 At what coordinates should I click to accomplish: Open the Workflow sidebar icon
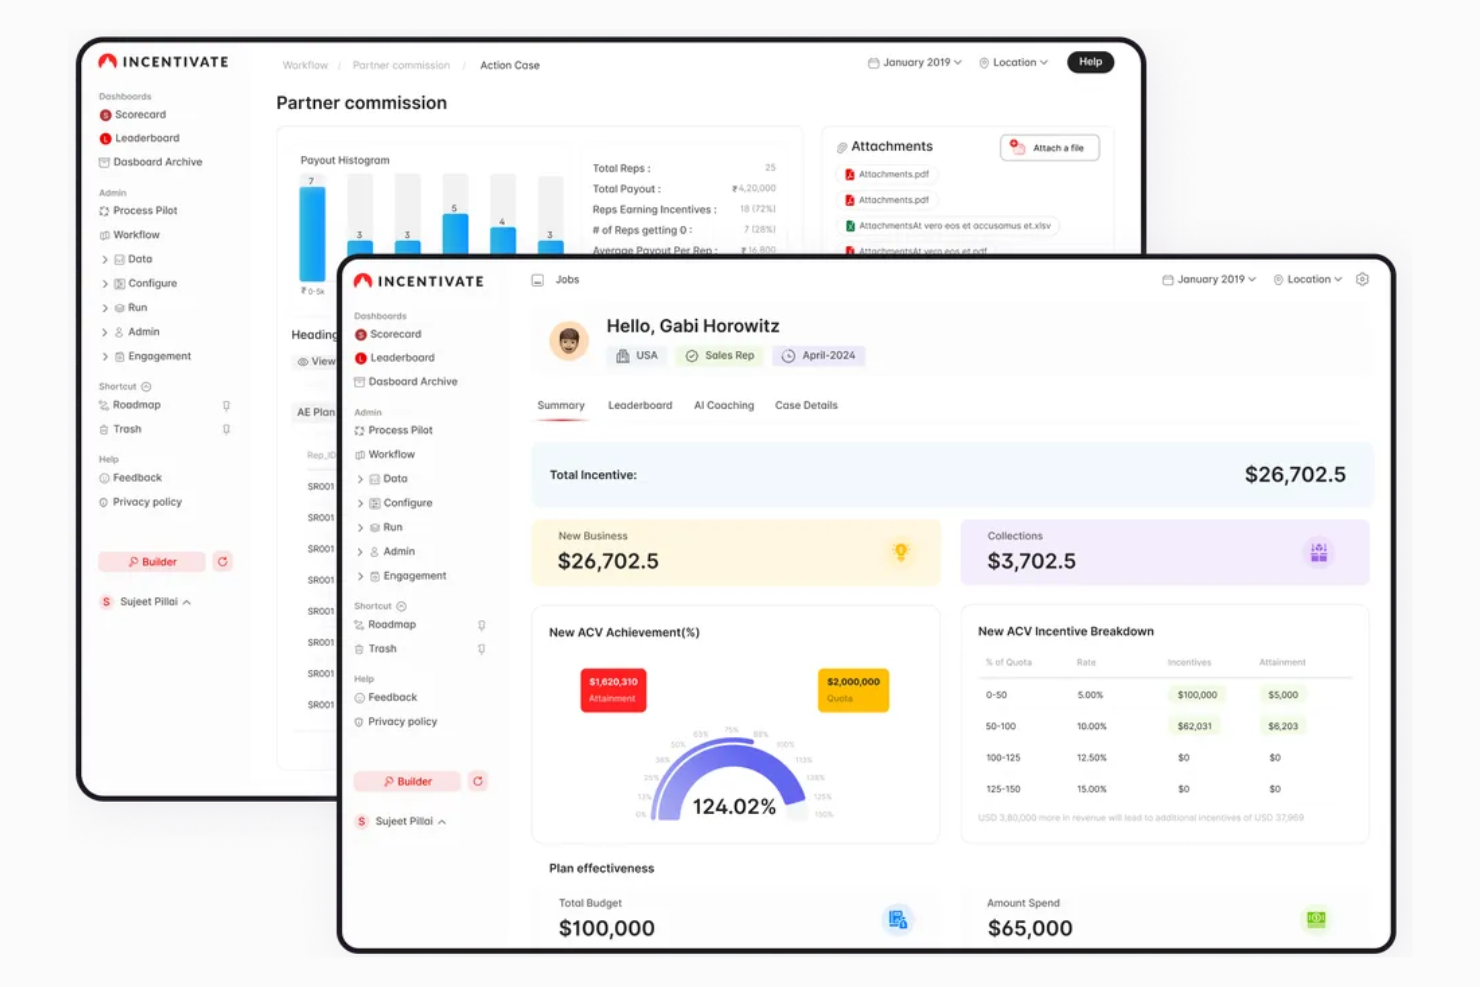coord(362,454)
